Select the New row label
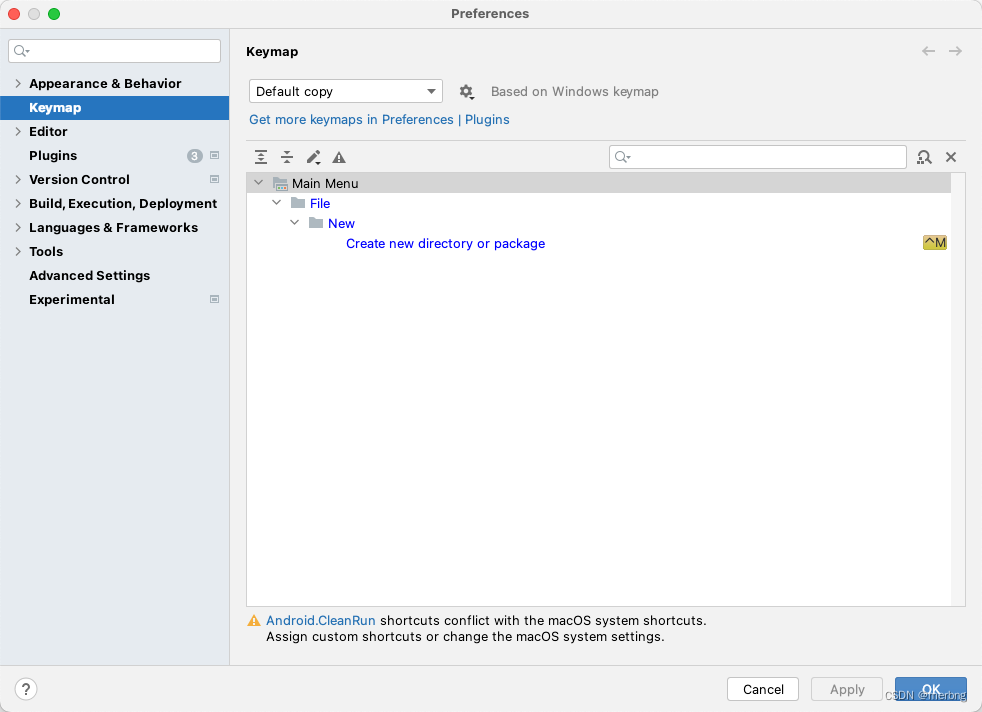Image resolution: width=982 pixels, height=712 pixels. tap(341, 224)
